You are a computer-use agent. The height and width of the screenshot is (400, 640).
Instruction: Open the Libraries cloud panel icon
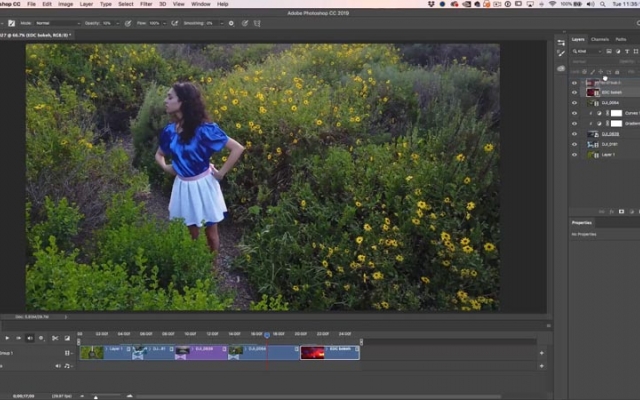[x=561, y=69]
